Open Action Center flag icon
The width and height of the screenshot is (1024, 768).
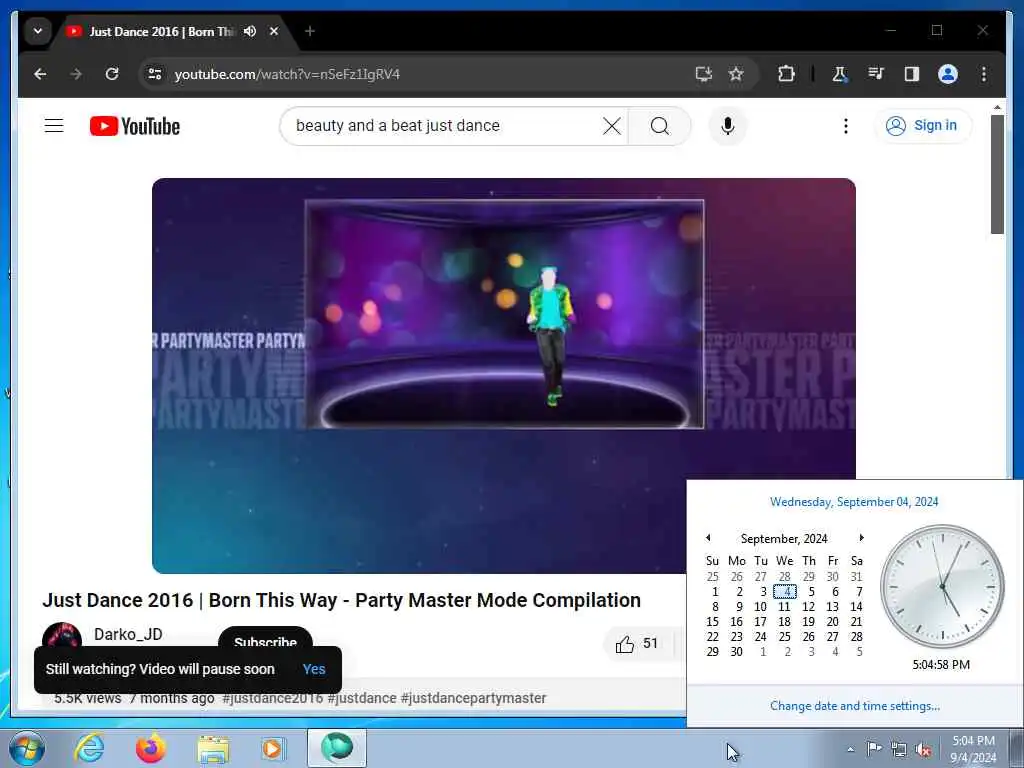click(874, 748)
